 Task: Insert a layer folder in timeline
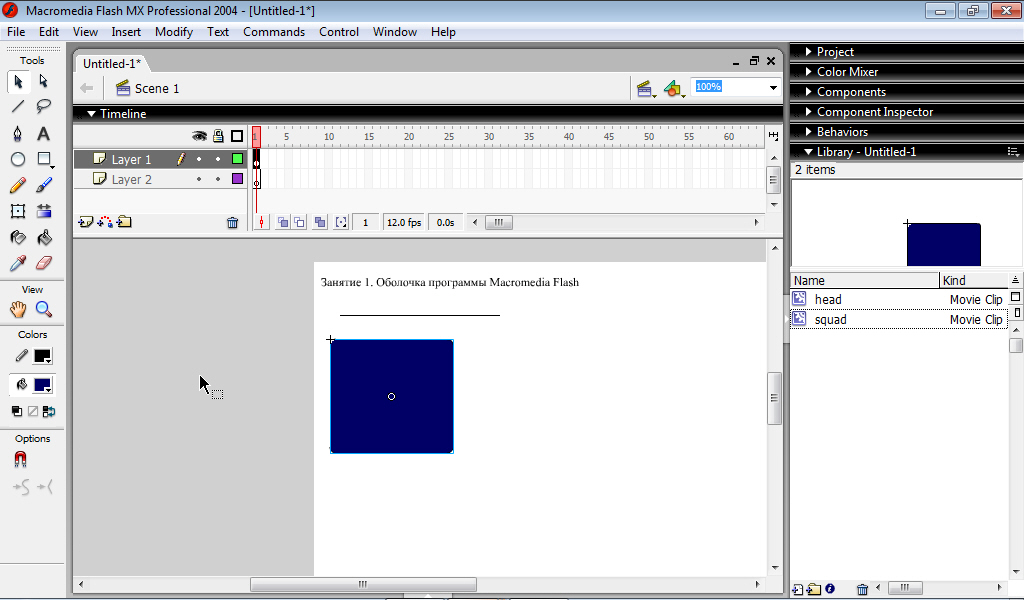tap(124, 223)
